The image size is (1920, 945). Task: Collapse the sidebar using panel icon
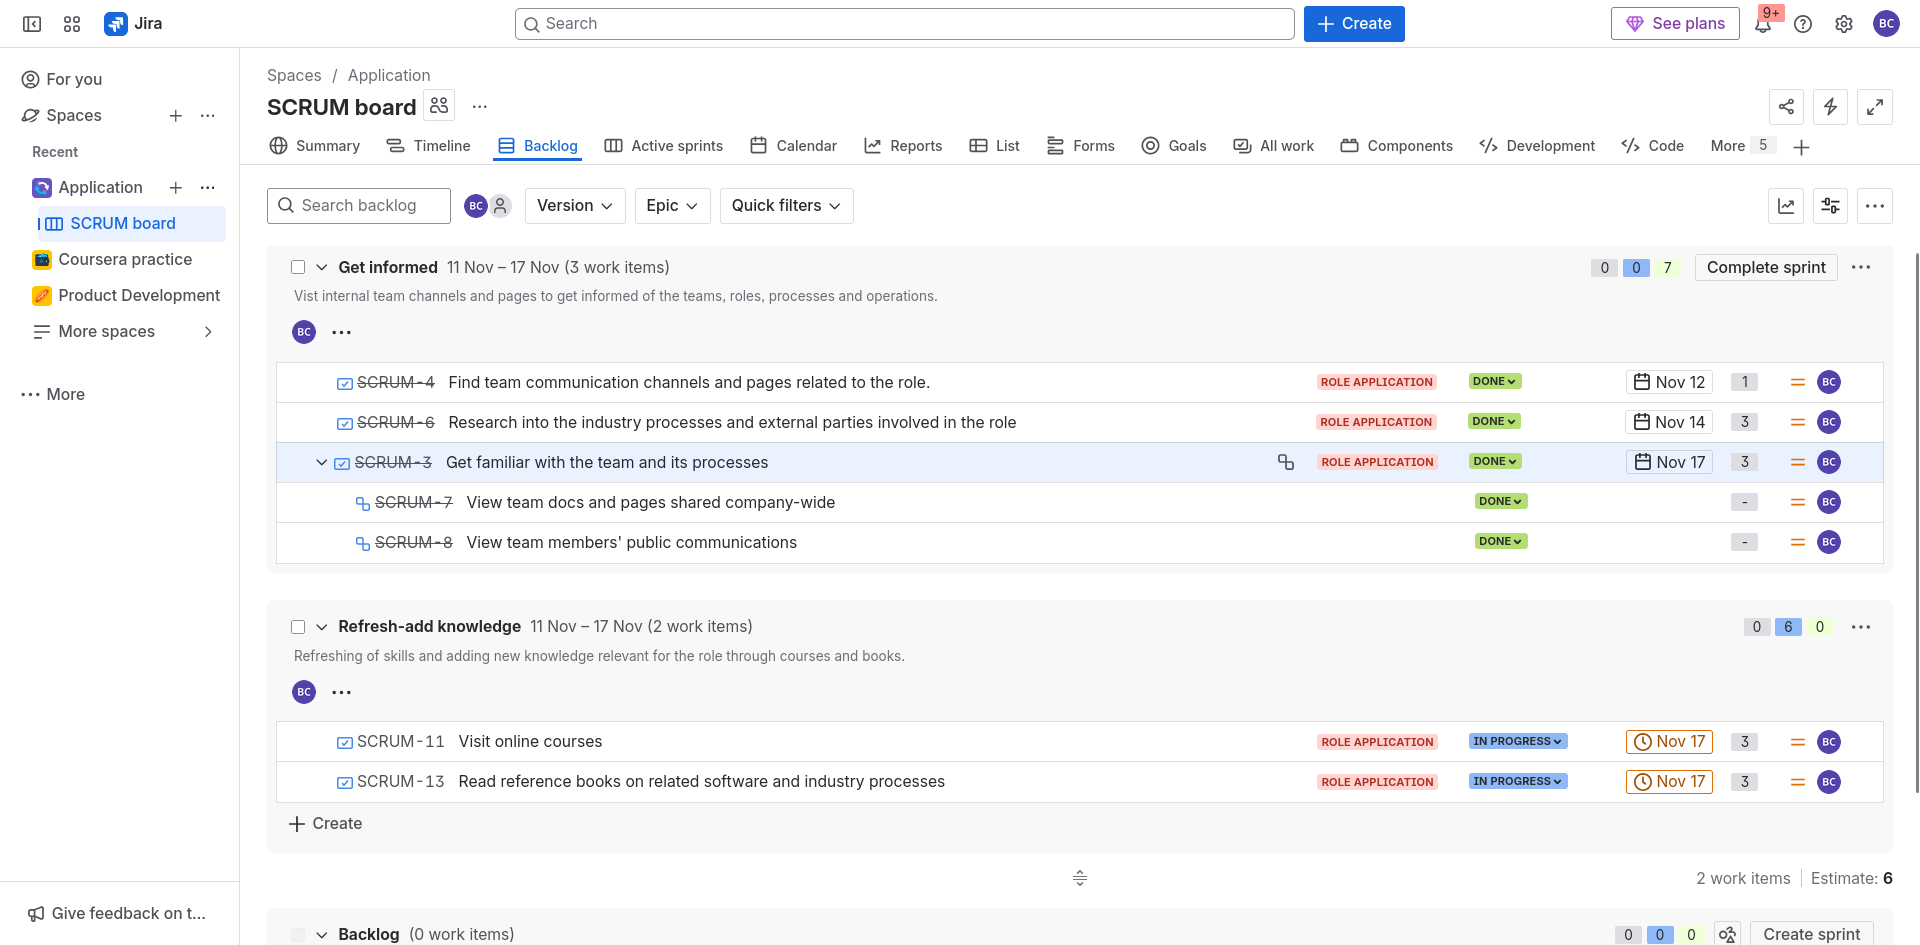pyautogui.click(x=32, y=24)
